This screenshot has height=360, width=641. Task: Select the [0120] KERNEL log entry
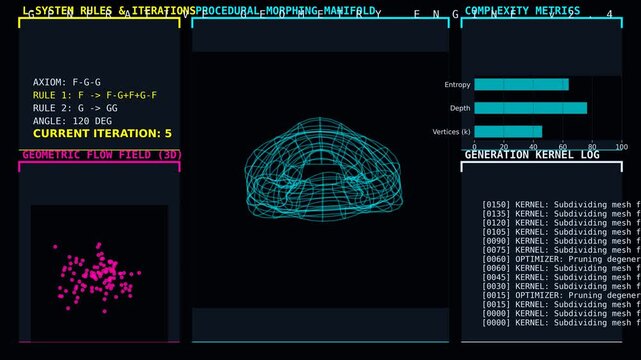coord(561,223)
